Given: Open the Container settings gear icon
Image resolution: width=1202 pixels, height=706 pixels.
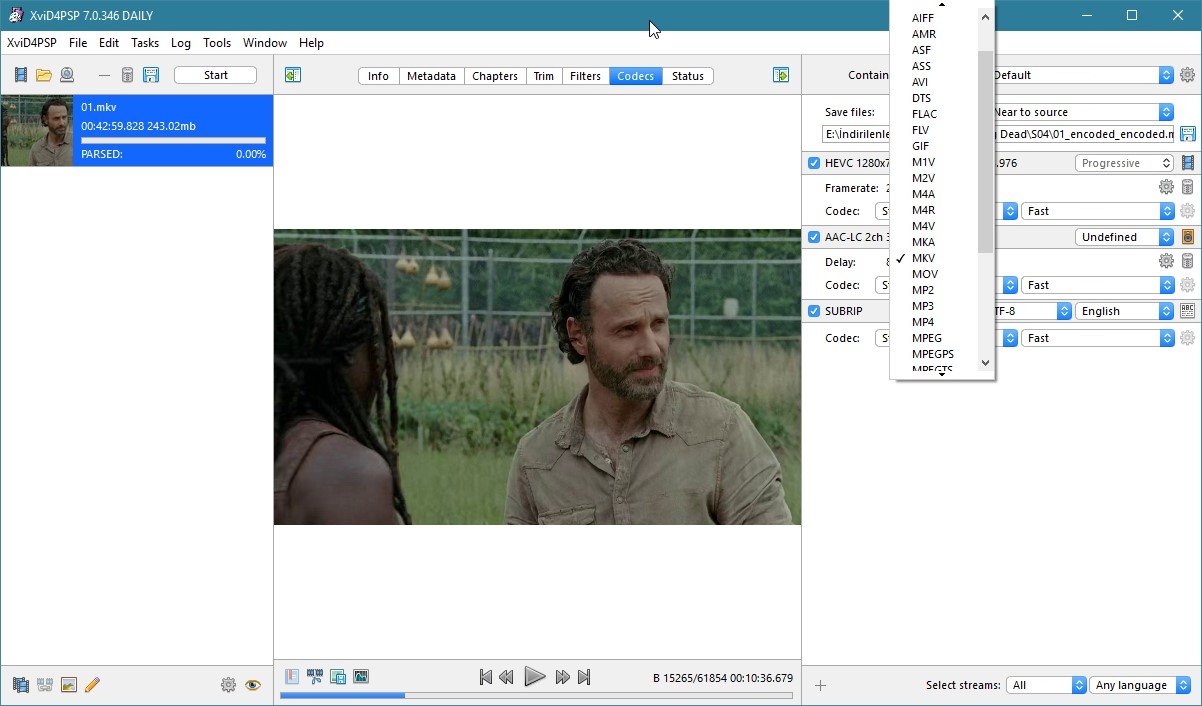Looking at the screenshot, I should click(x=1187, y=75).
